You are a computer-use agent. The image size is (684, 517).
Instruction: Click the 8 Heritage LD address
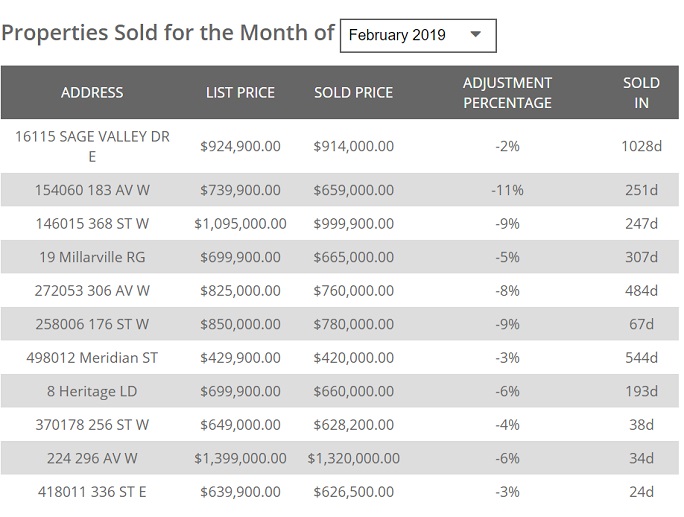92,391
